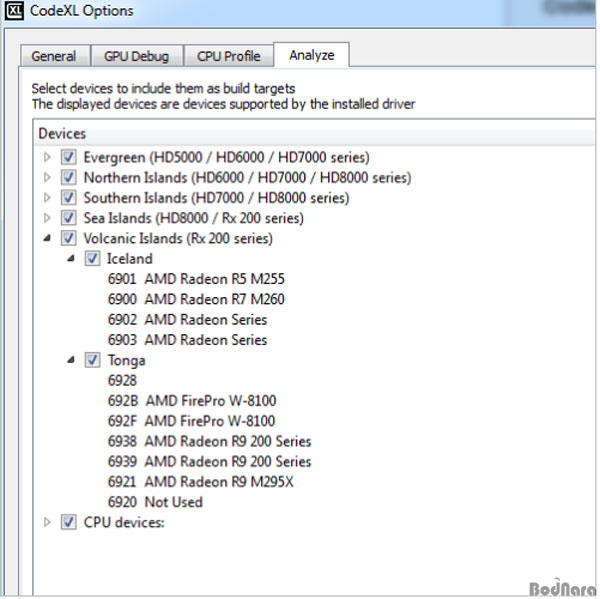The image size is (600, 599).
Task: Click the Southern Islands series label
Action: 217,198
